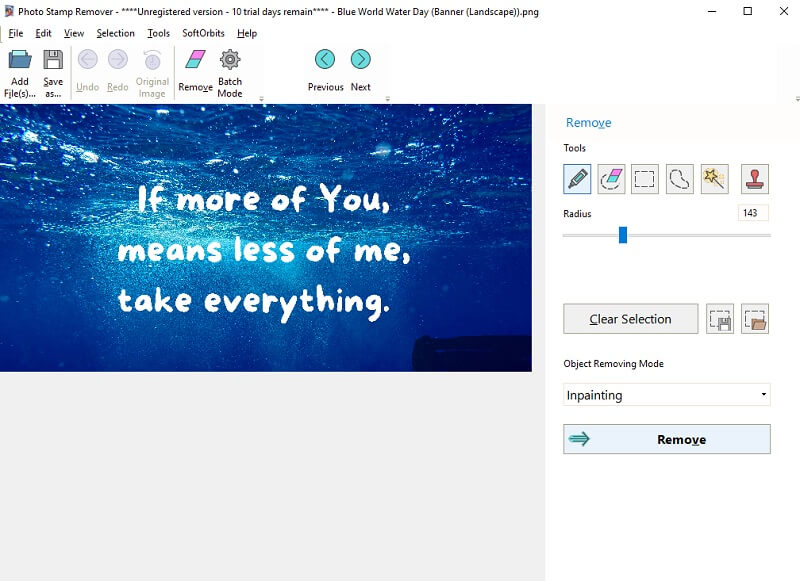Click the Radius slider handle

tap(622, 235)
